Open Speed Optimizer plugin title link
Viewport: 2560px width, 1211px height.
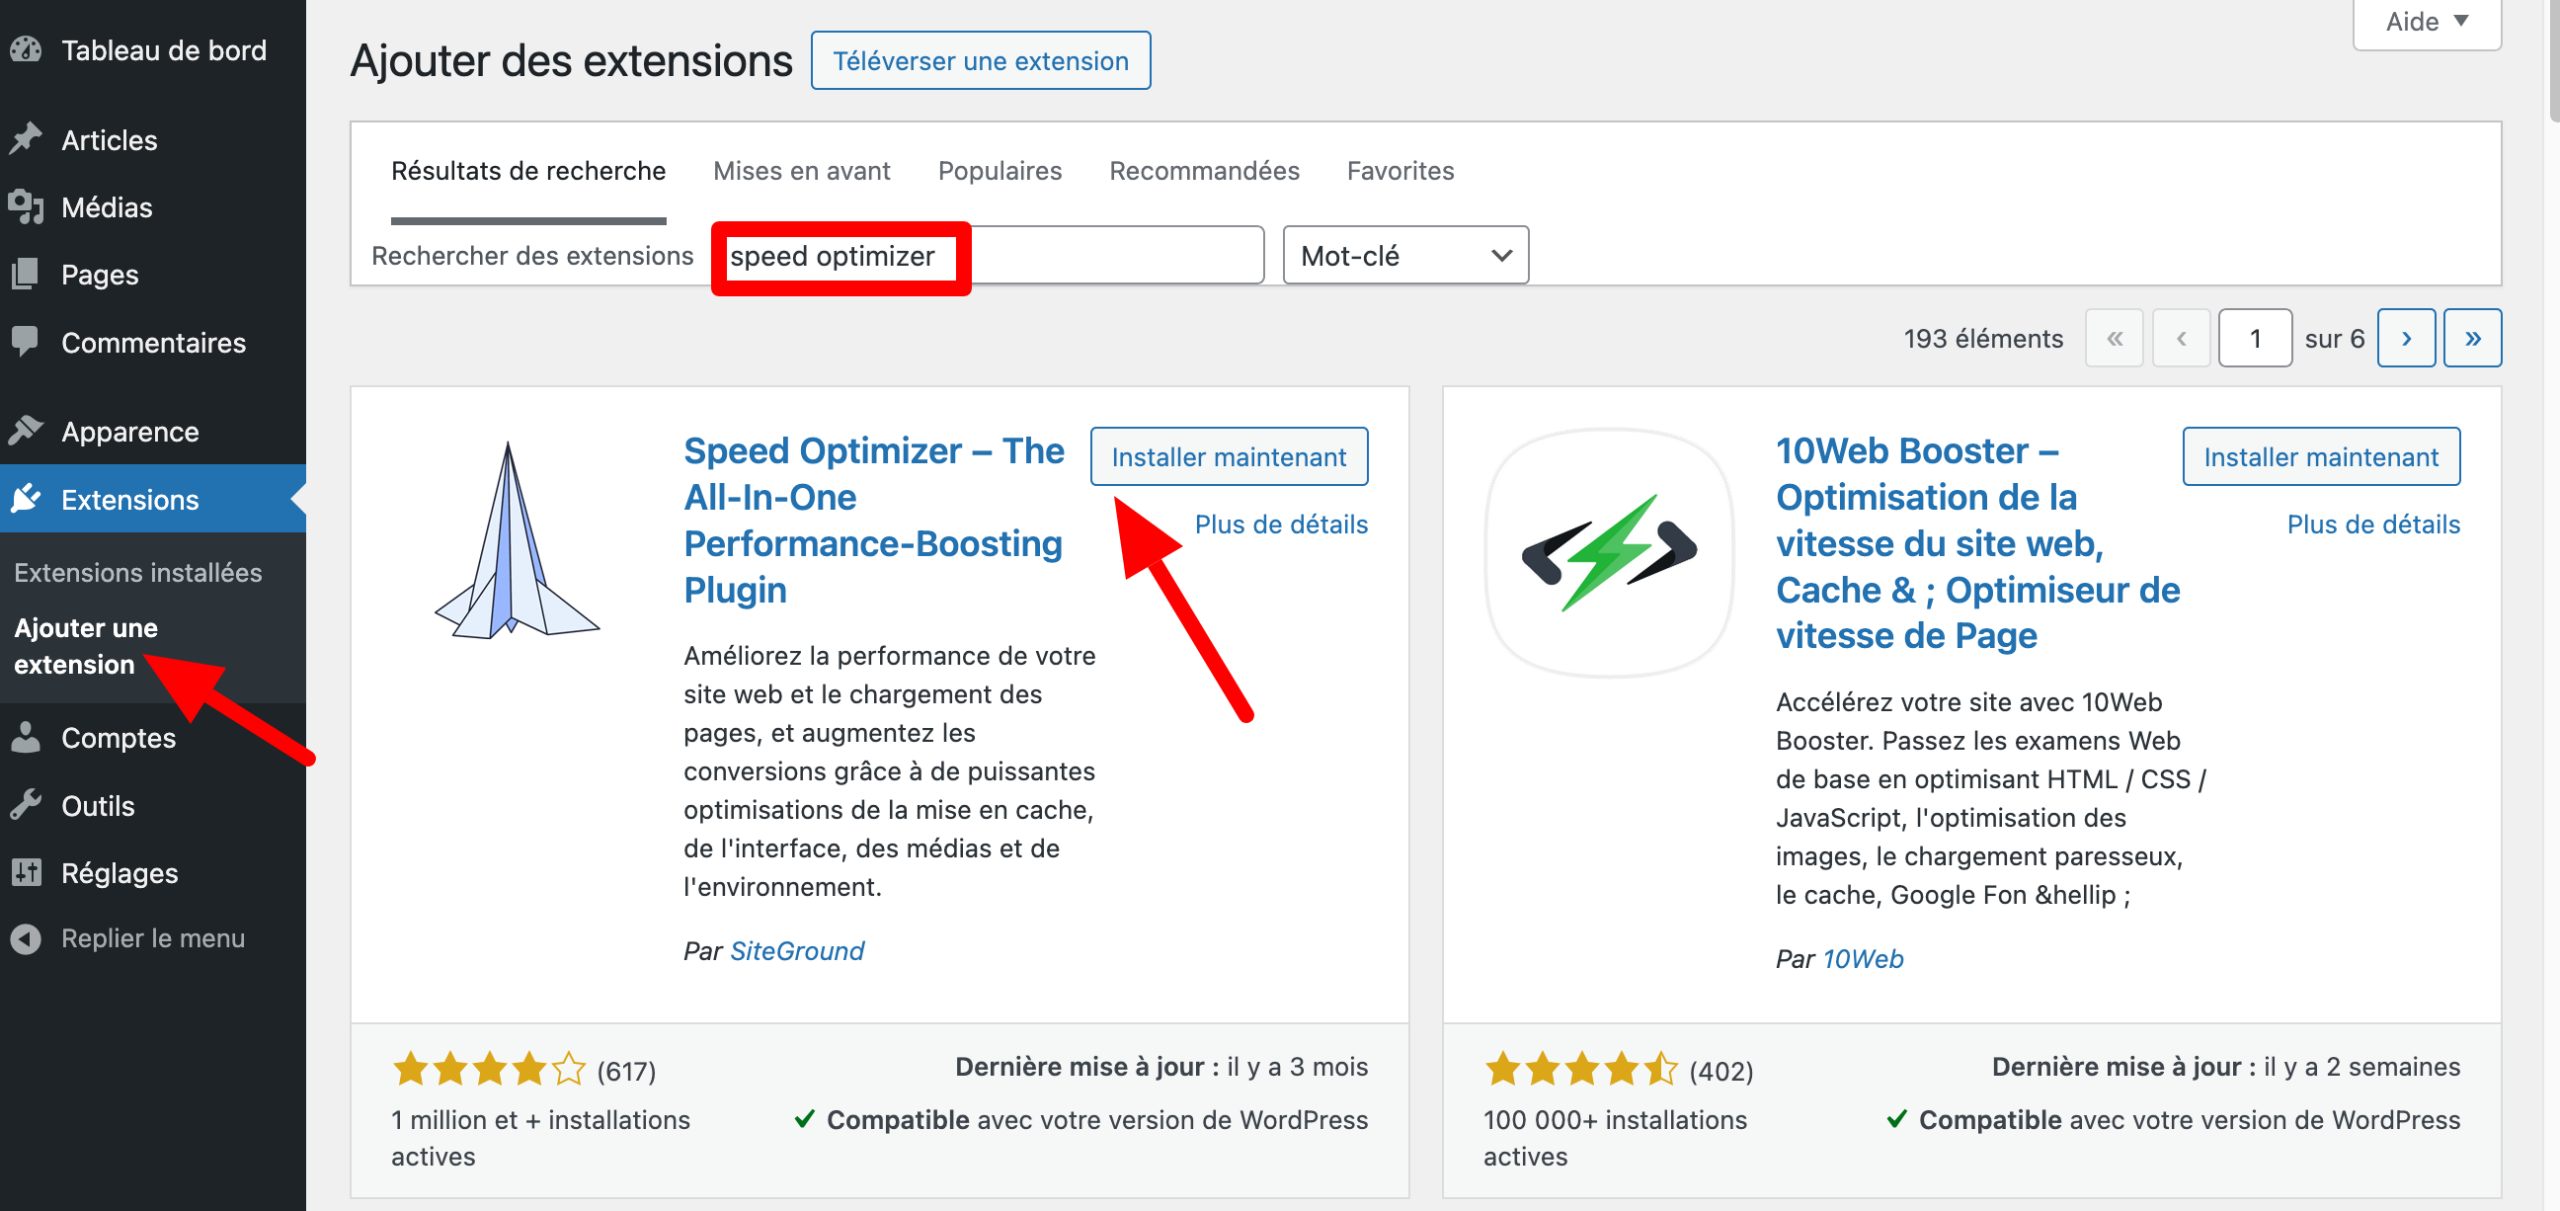coord(874,520)
